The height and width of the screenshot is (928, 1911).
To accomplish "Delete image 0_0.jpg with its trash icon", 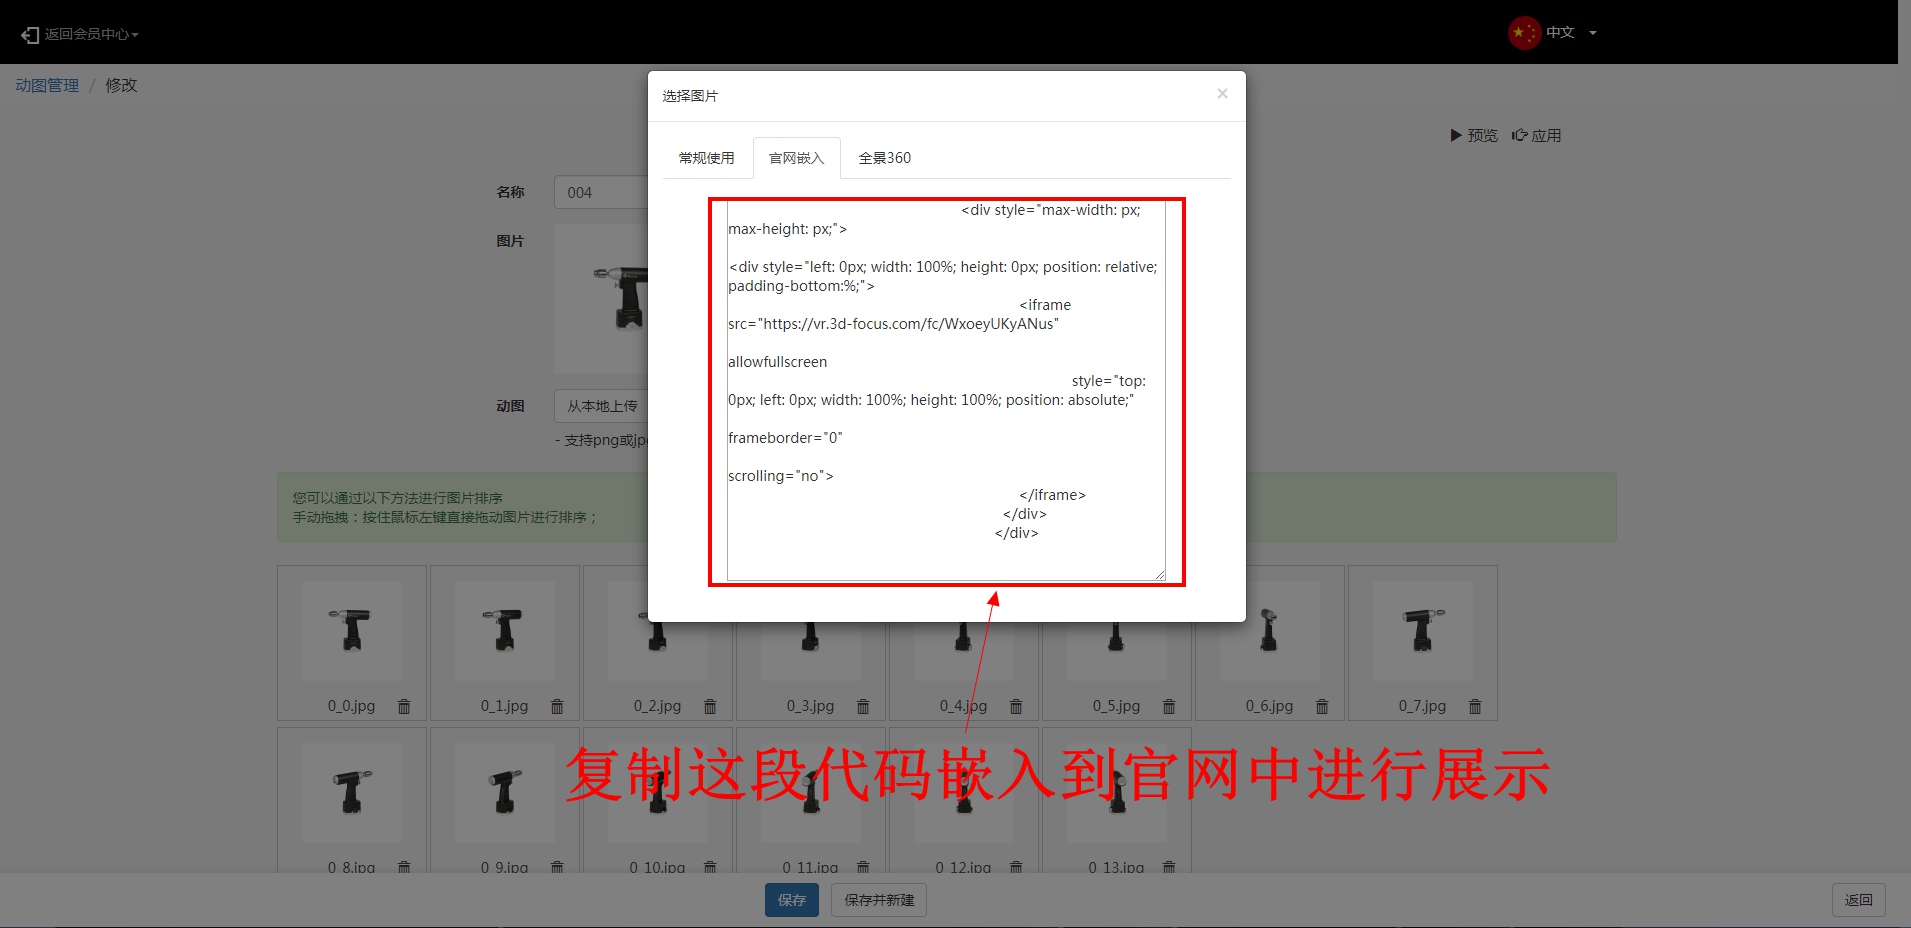I will [x=404, y=706].
